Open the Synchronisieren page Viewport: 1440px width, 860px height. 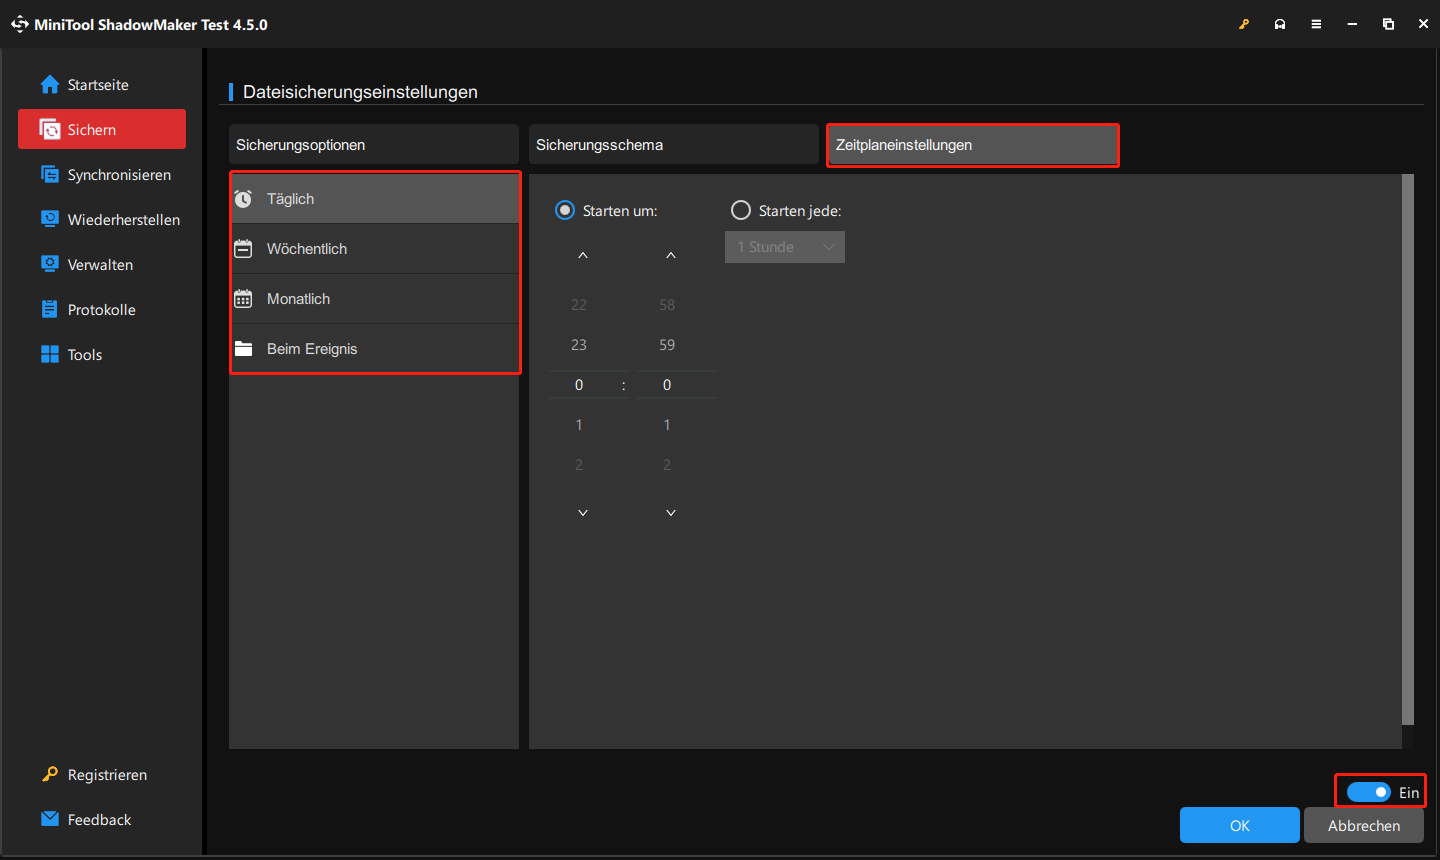tap(102, 175)
